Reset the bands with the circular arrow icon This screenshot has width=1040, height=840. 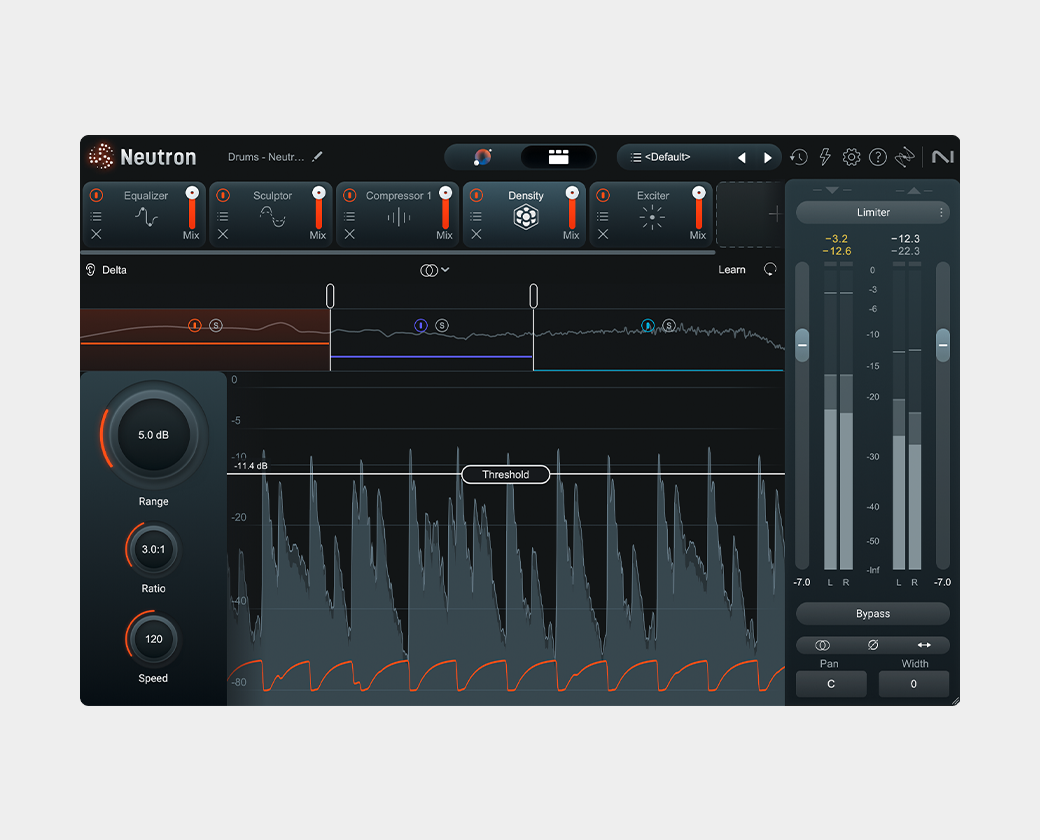click(x=770, y=269)
